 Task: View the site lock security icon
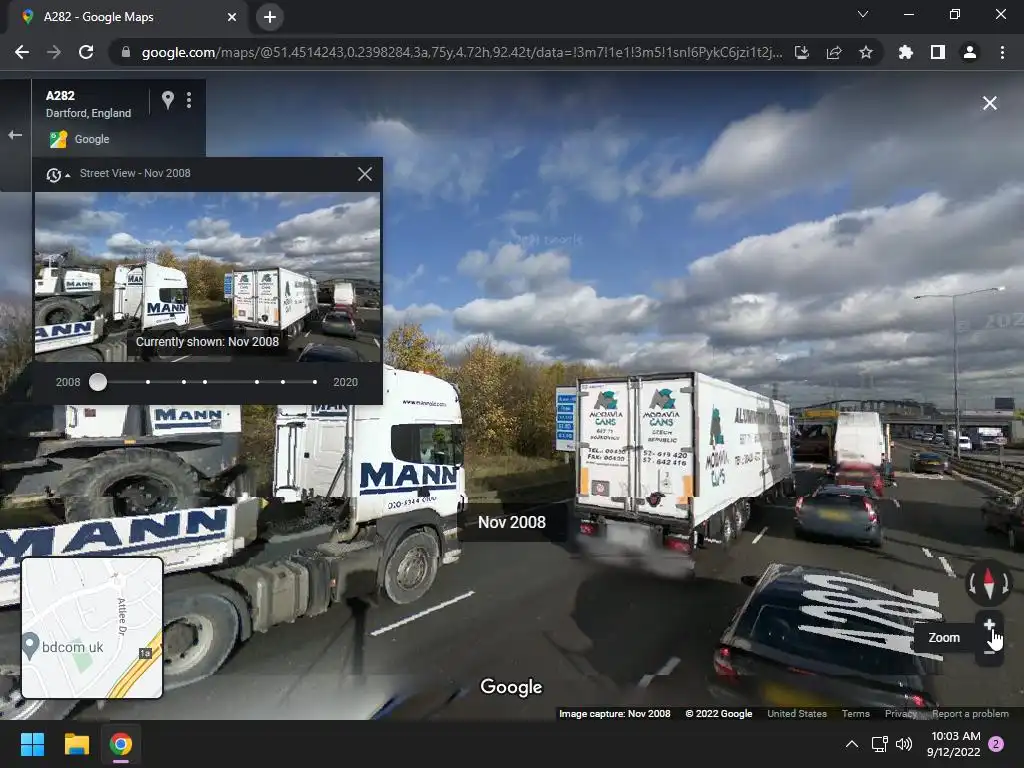tap(125, 52)
